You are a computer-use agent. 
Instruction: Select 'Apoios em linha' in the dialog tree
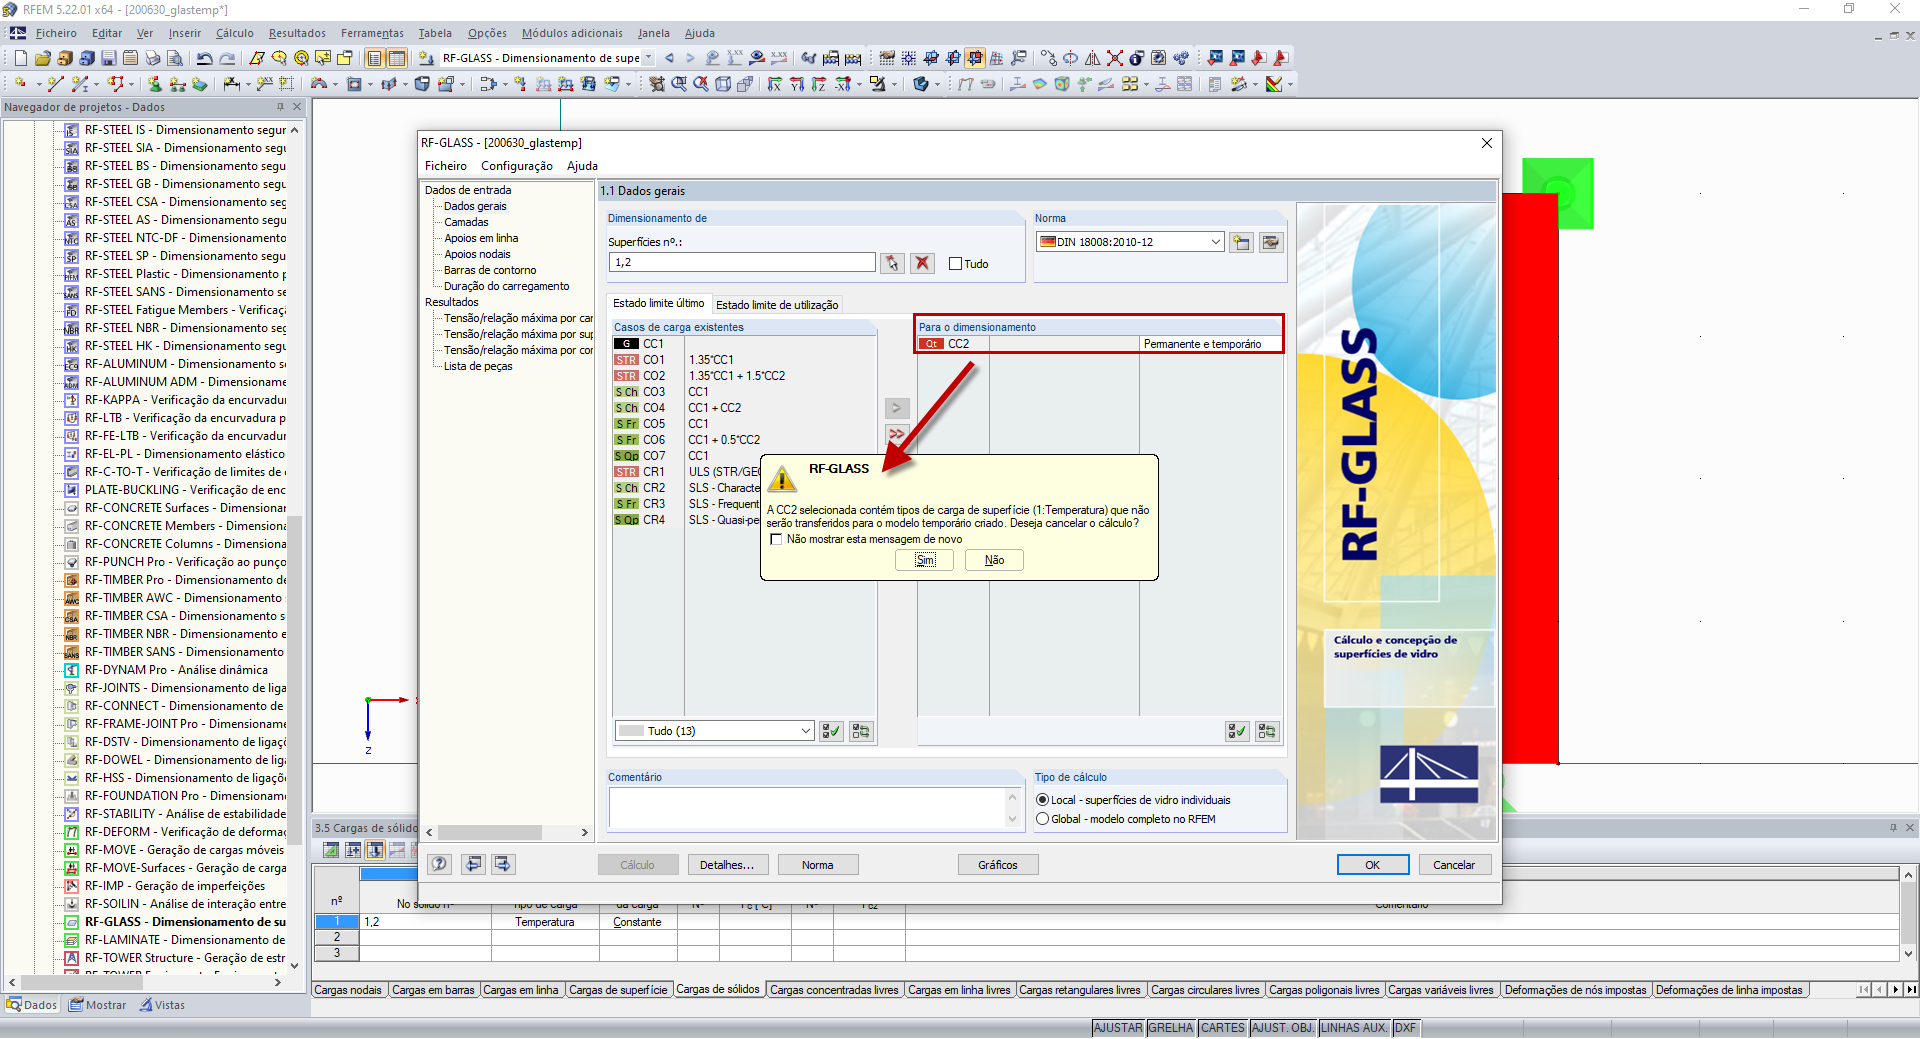[x=481, y=238]
